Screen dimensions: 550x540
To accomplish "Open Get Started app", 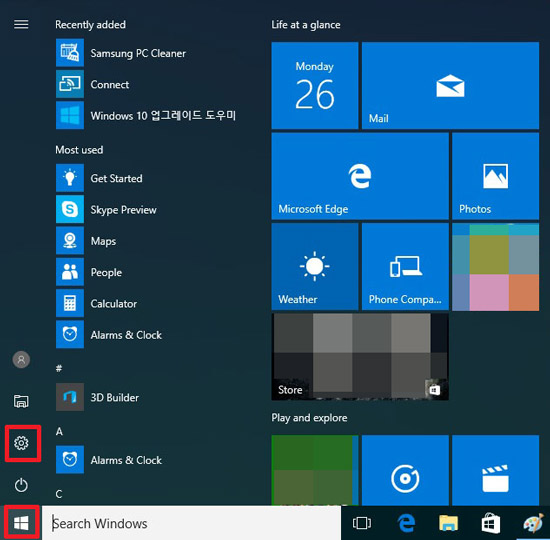I will click(x=99, y=178).
